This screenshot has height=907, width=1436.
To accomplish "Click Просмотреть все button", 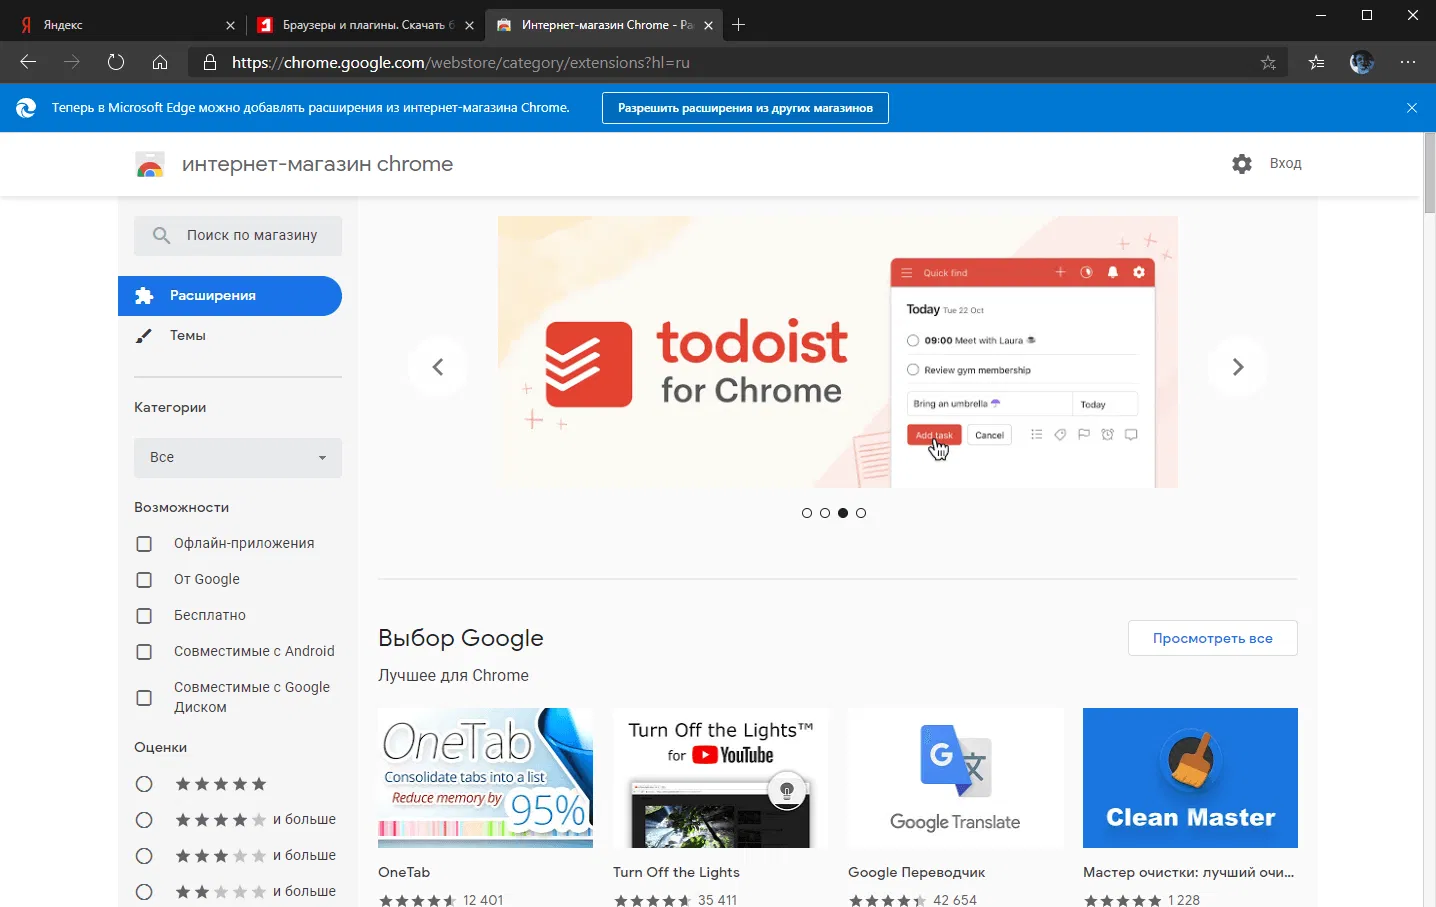I will tap(1213, 638).
